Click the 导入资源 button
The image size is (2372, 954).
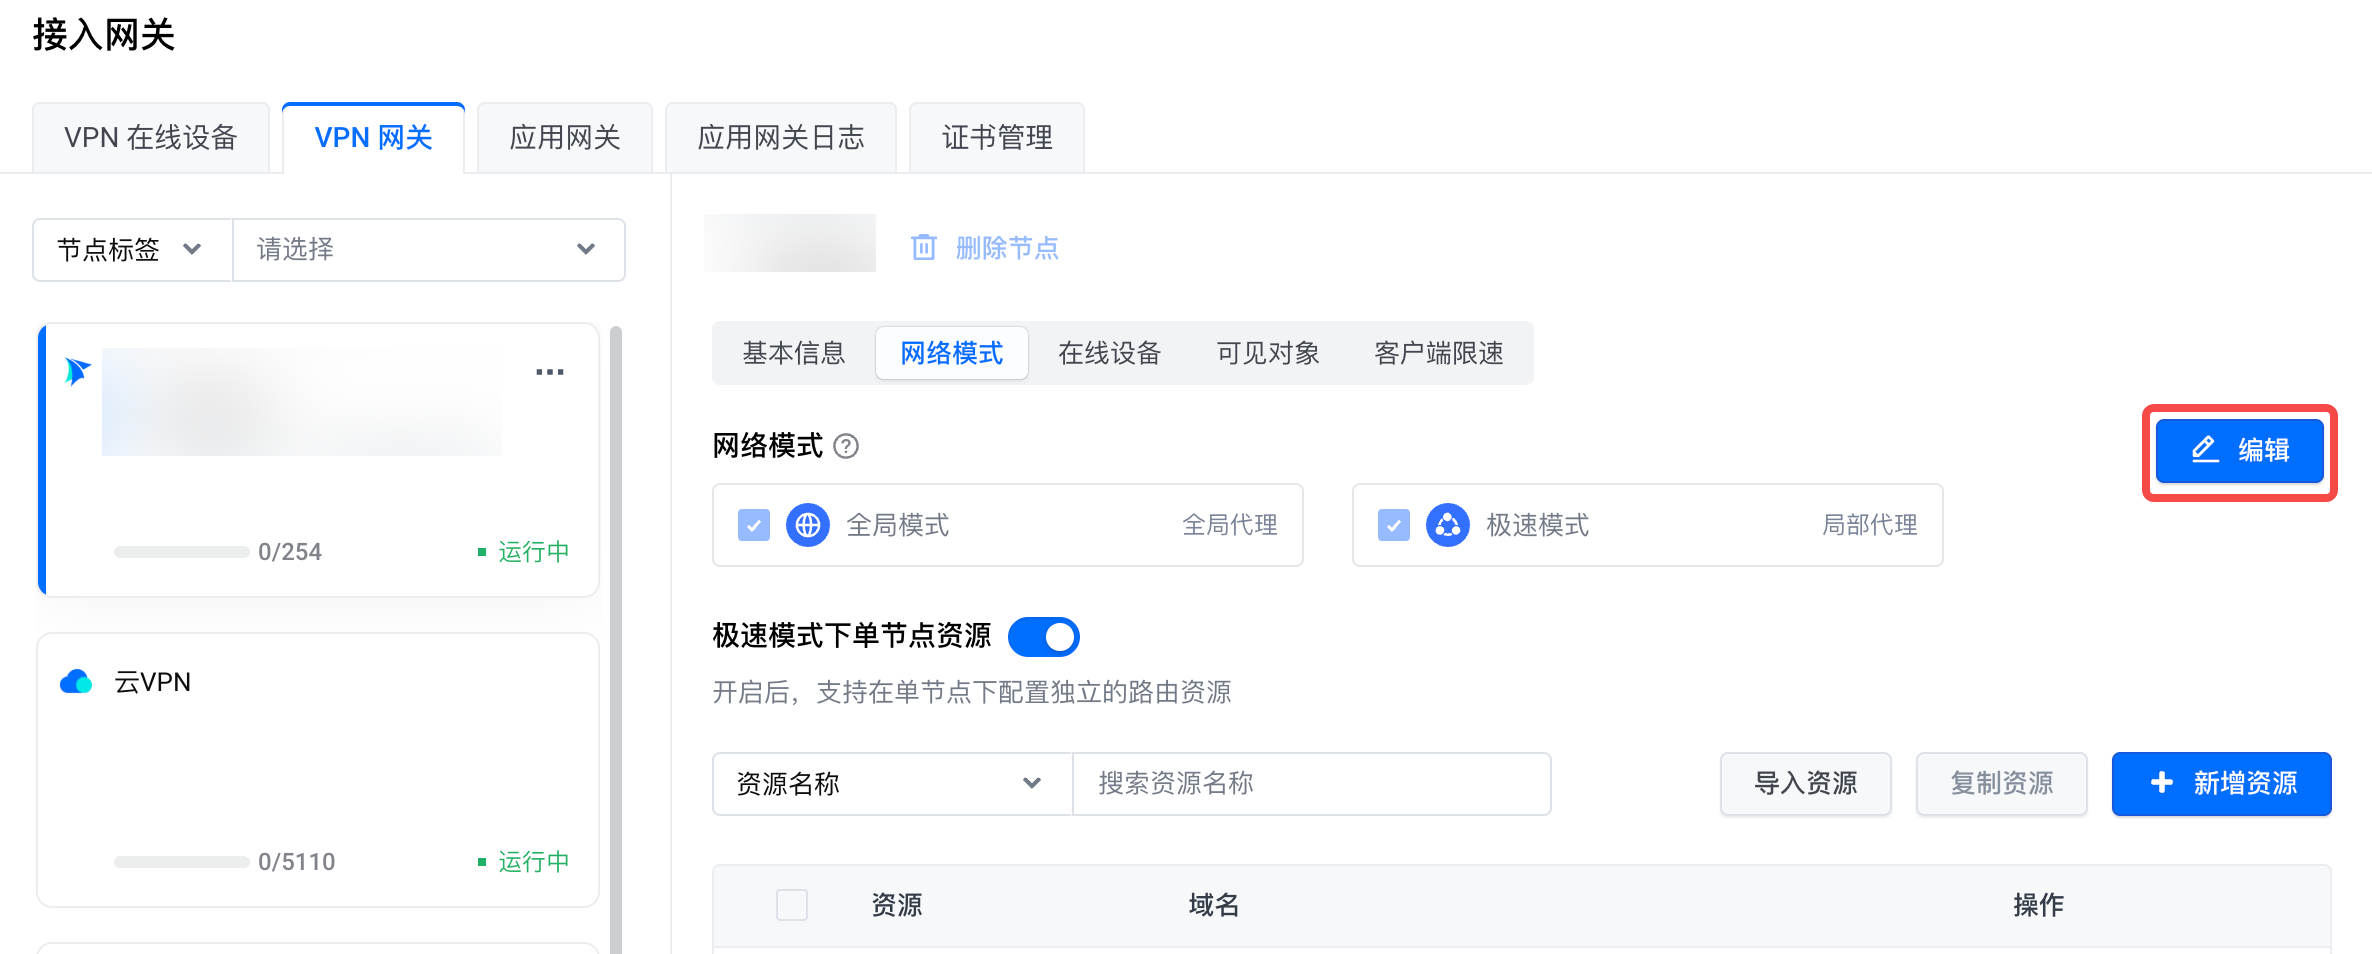[x=1805, y=784]
